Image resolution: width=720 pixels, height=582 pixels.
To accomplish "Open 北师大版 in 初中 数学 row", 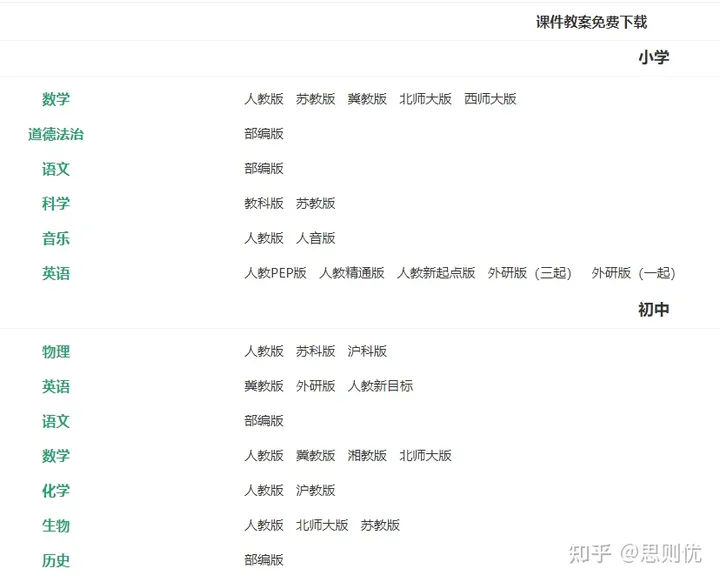I will 425,456.
